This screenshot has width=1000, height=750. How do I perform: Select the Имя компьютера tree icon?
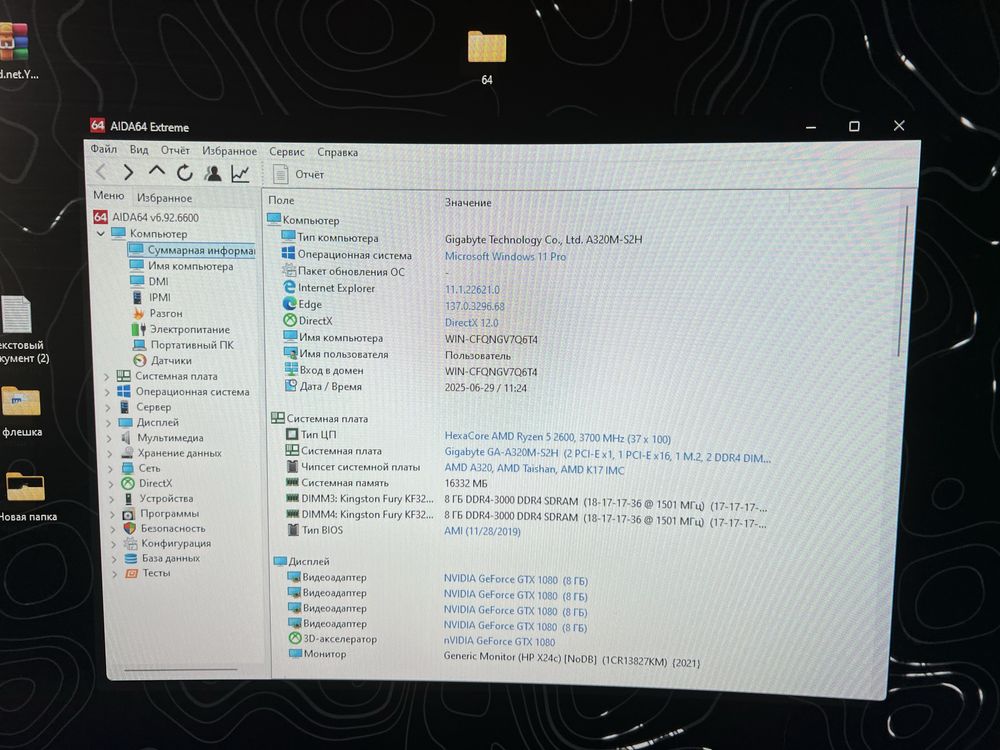(136, 265)
